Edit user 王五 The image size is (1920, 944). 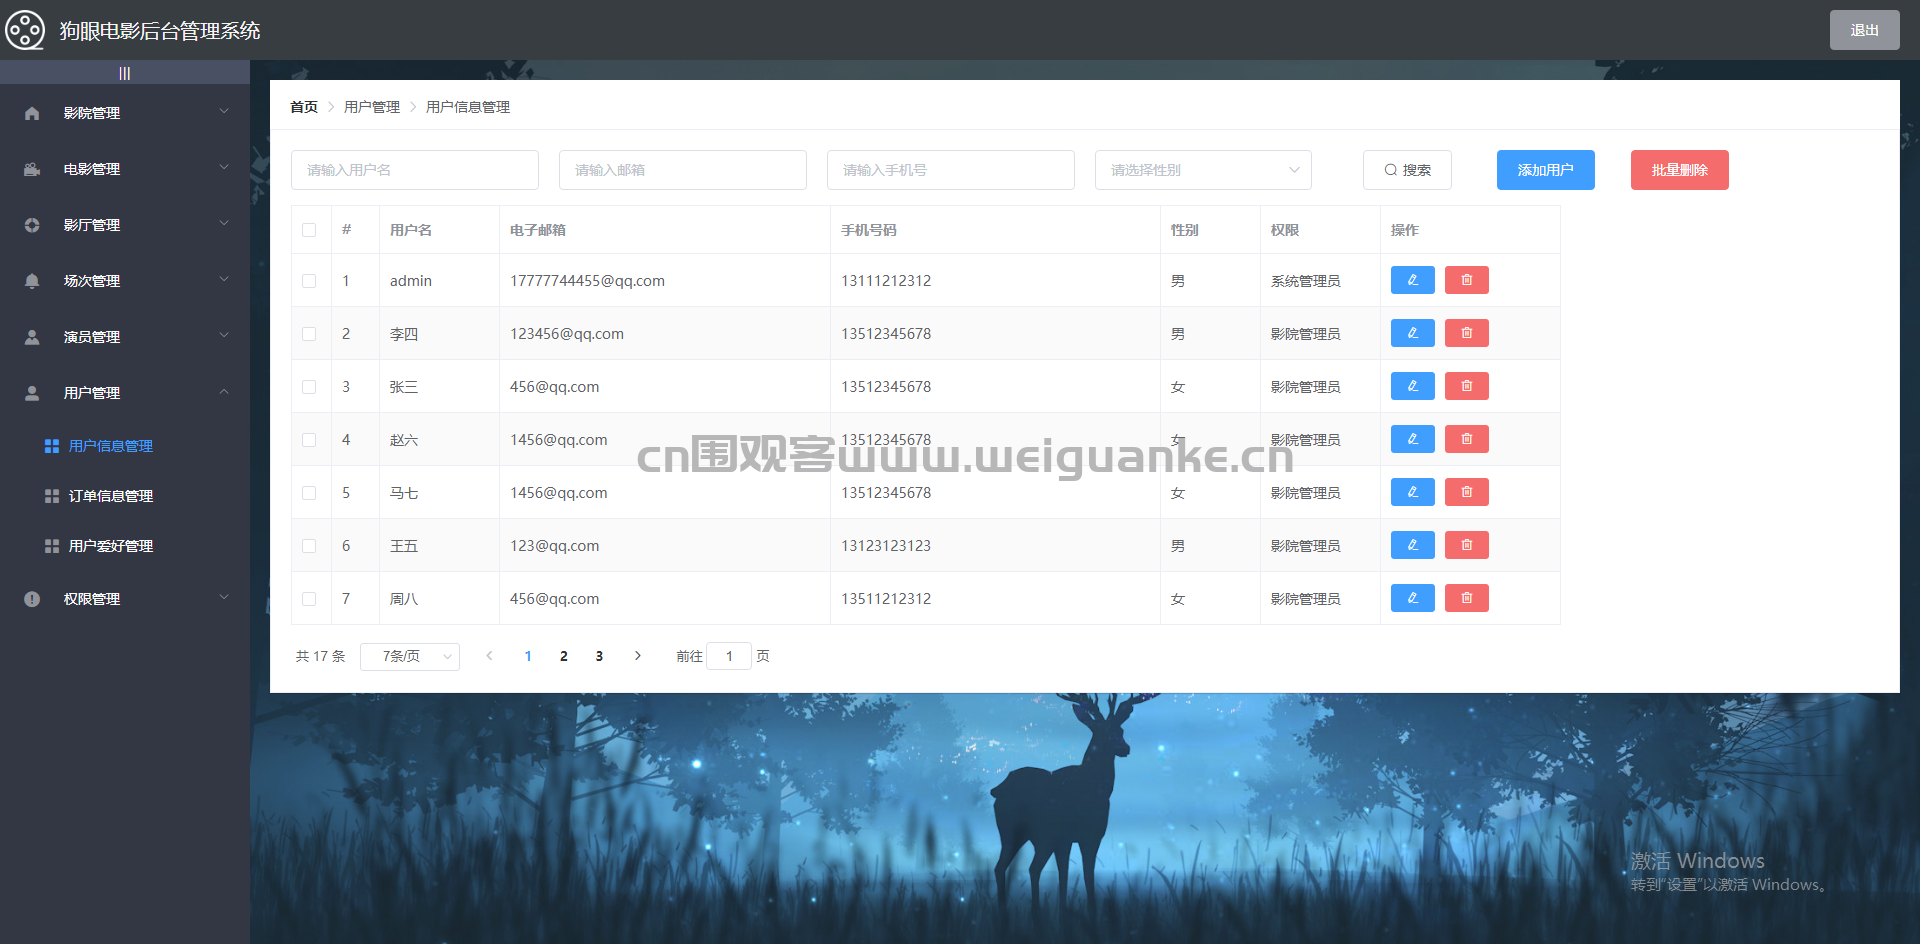coord(1413,545)
